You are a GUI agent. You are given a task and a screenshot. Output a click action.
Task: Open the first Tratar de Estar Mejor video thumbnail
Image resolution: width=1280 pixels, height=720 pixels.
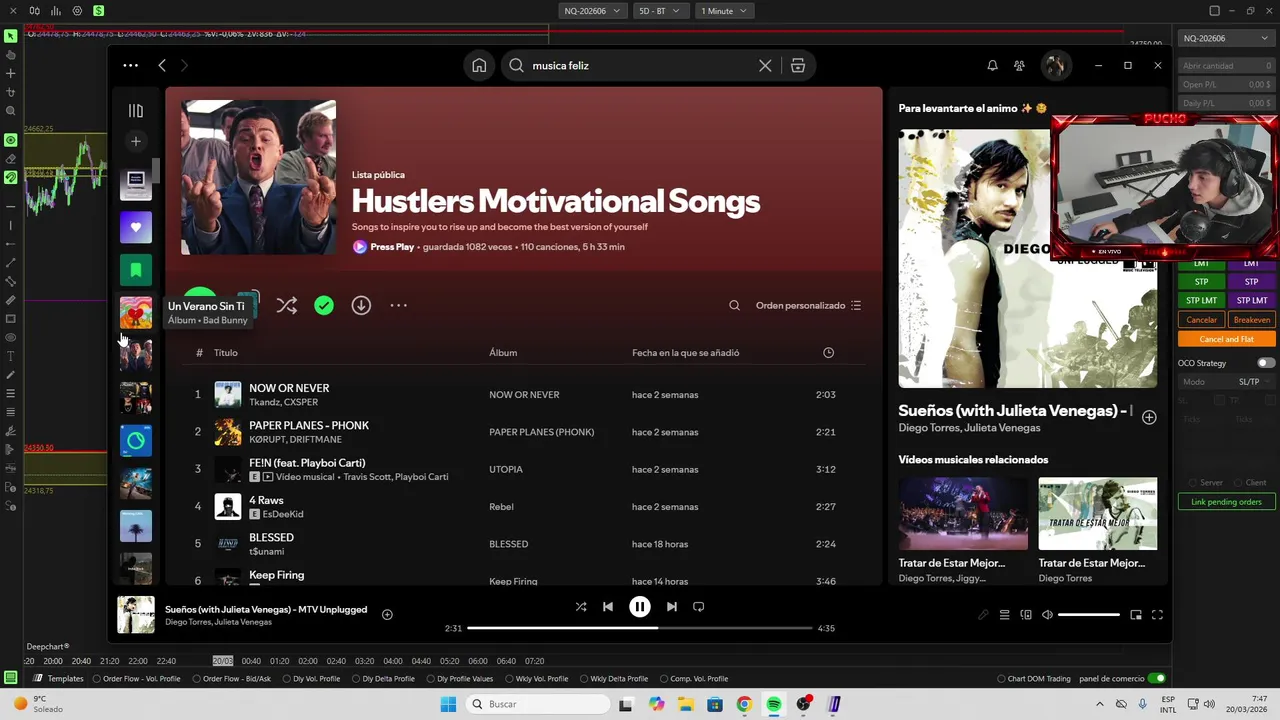point(963,513)
